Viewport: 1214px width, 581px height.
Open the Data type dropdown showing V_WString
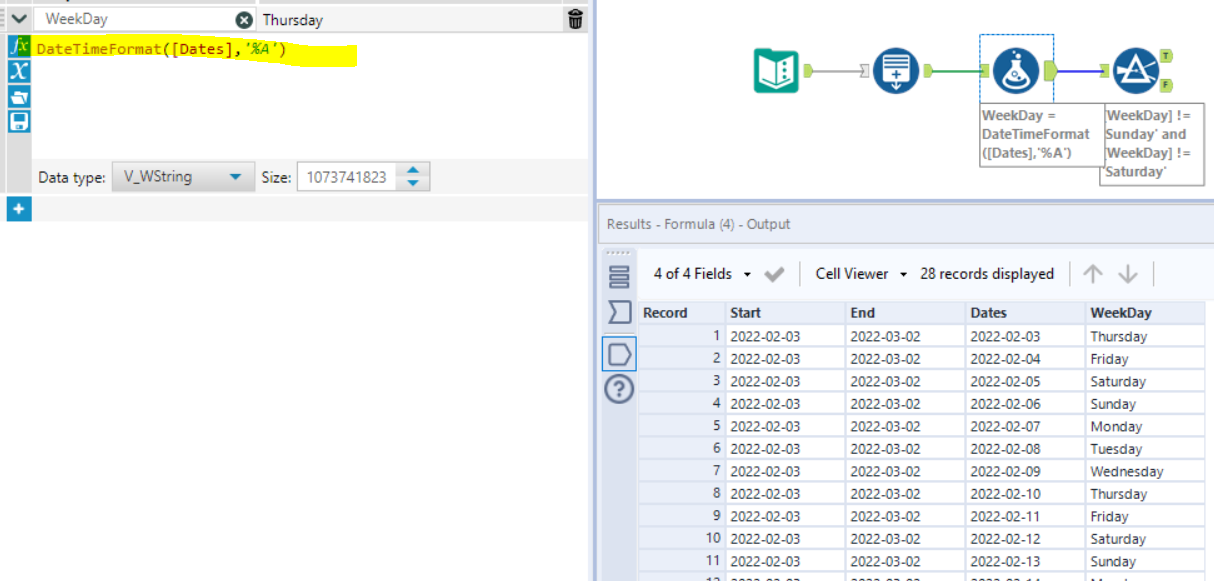click(183, 175)
